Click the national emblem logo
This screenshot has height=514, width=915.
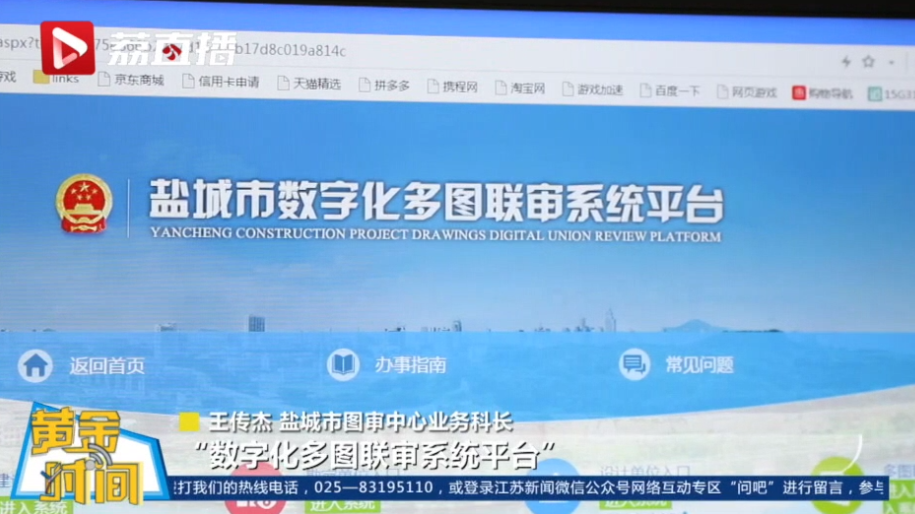click(84, 204)
